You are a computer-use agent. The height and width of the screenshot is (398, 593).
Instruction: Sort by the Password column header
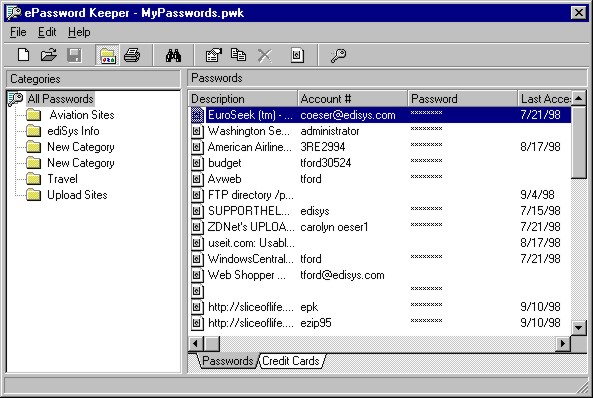[462, 99]
